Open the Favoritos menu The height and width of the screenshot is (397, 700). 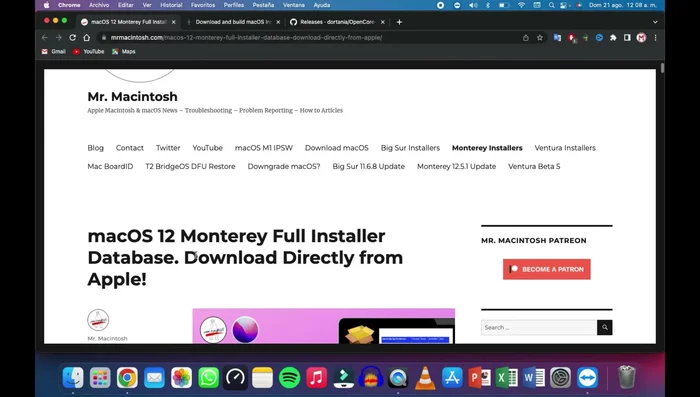203,5
